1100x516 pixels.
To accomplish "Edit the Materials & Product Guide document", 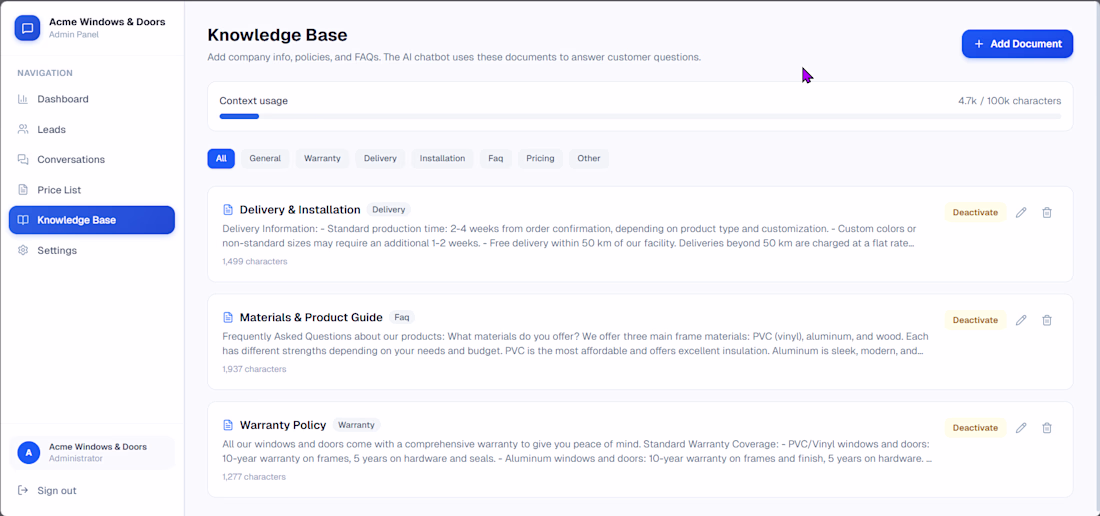I will [x=1021, y=320].
